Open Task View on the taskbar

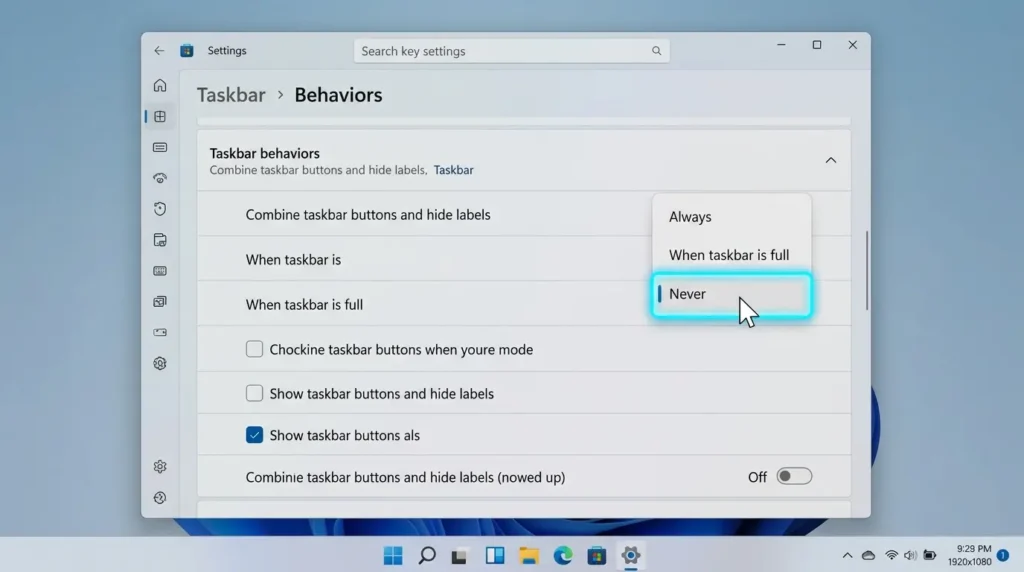[x=460, y=556]
